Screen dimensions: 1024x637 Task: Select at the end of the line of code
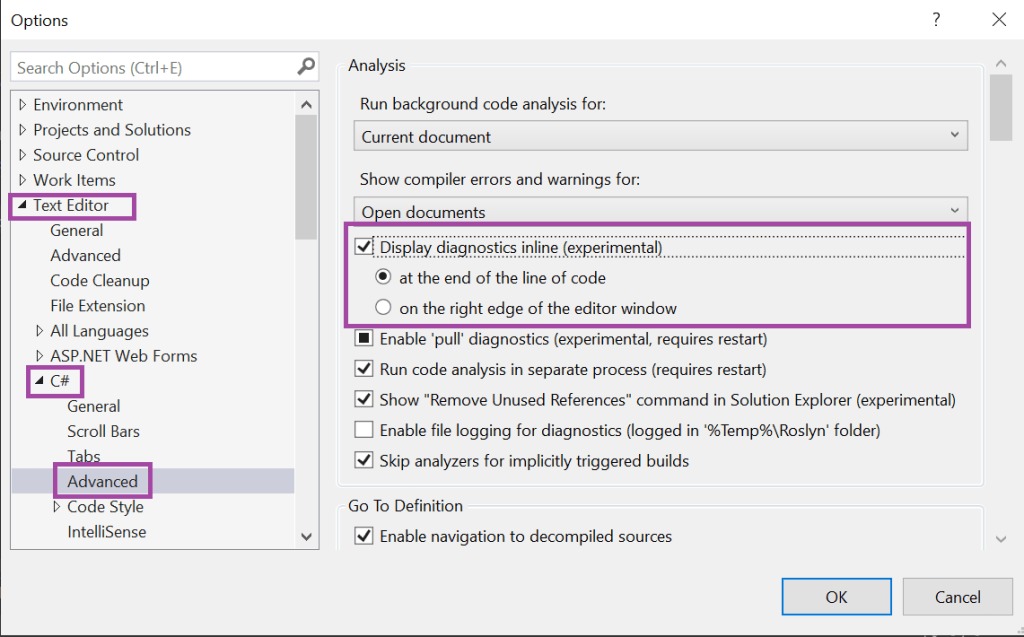coord(383,277)
